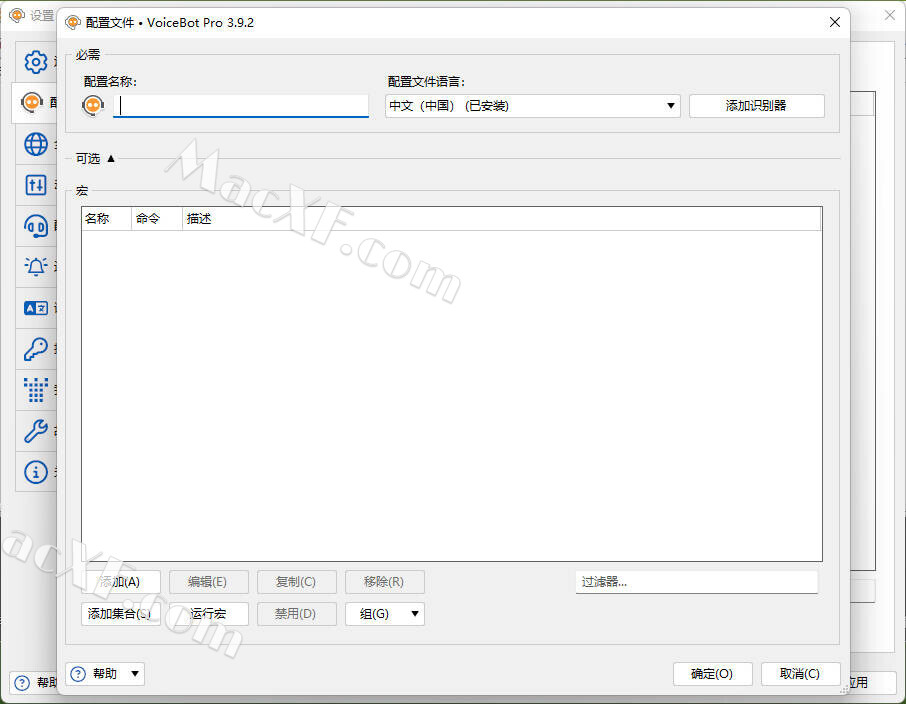
Task: Click the key license icon in sidebar
Action: [36, 349]
